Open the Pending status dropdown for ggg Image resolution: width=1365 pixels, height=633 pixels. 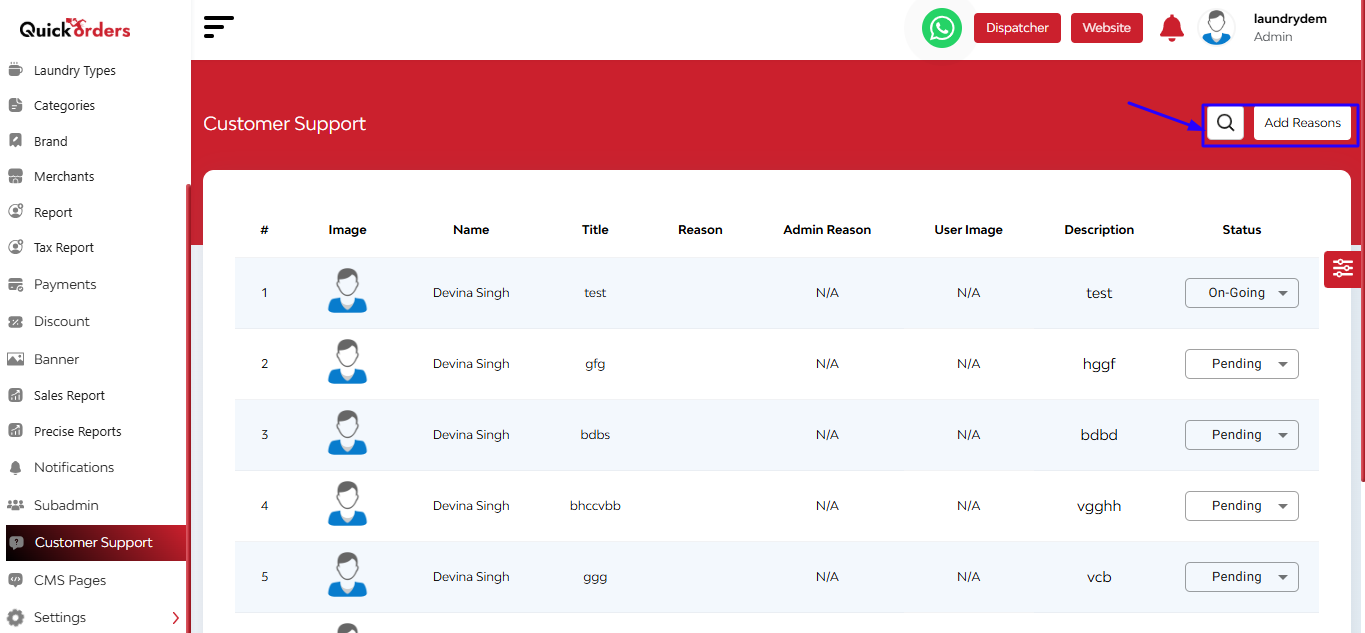pyautogui.click(x=1241, y=577)
